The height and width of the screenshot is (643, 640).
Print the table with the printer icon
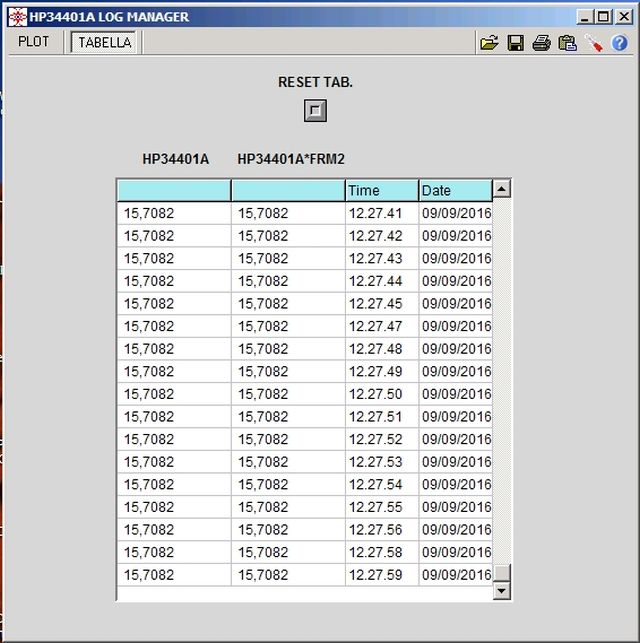tap(541, 43)
